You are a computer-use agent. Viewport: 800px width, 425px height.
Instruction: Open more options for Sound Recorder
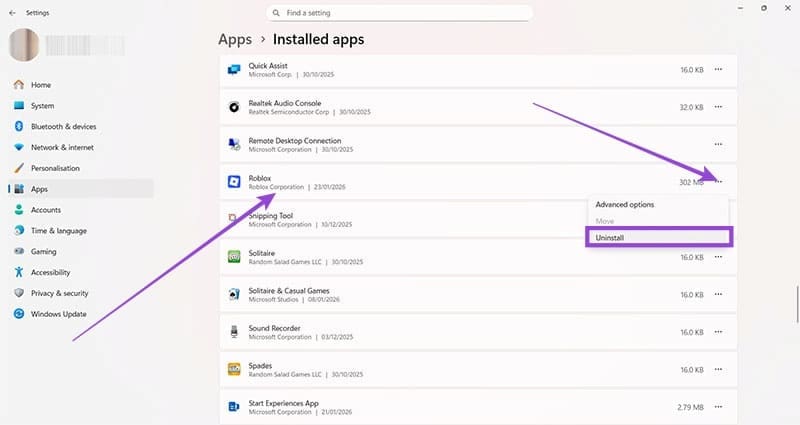click(x=718, y=332)
